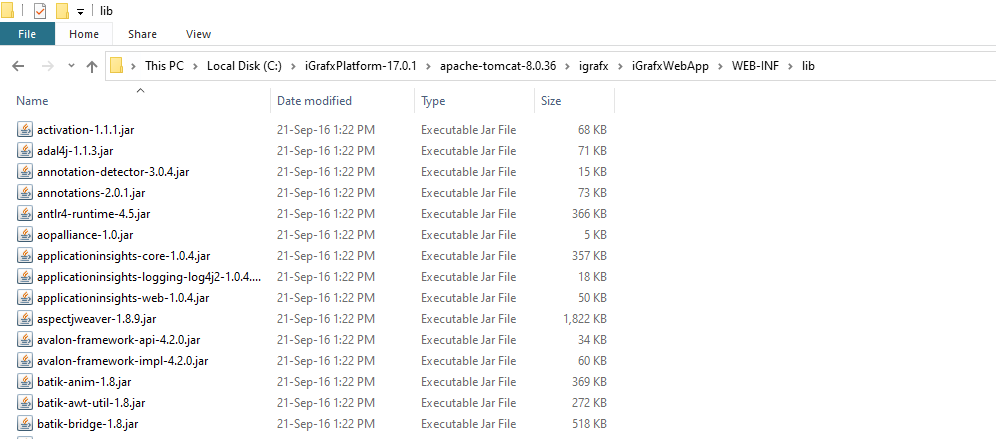Open the Share ribbon tab
Viewport: 996px width, 439px height.
(x=140, y=34)
